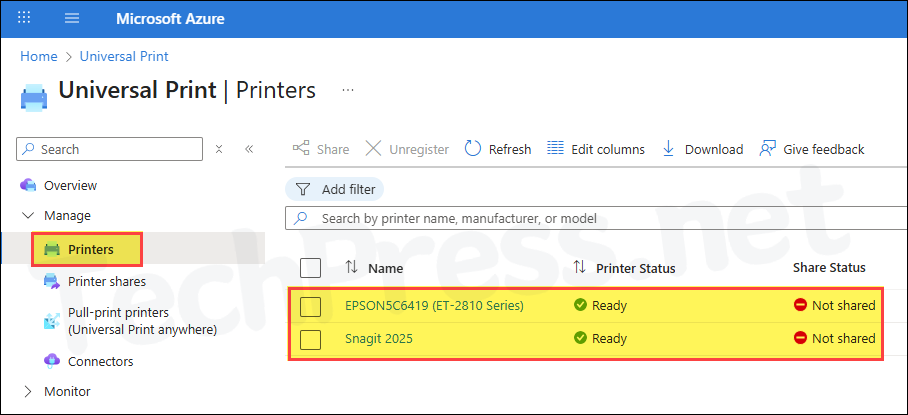The height and width of the screenshot is (415, 908).
Task: Click green check icon for Snagit 2025
Action: click(580, 338)
